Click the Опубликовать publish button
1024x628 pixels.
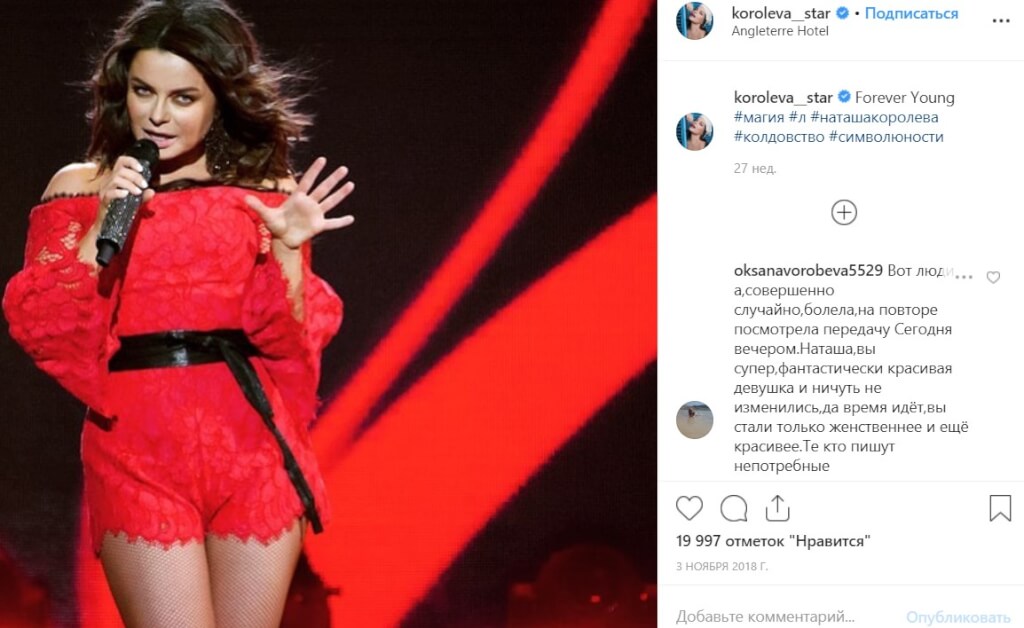957,617
